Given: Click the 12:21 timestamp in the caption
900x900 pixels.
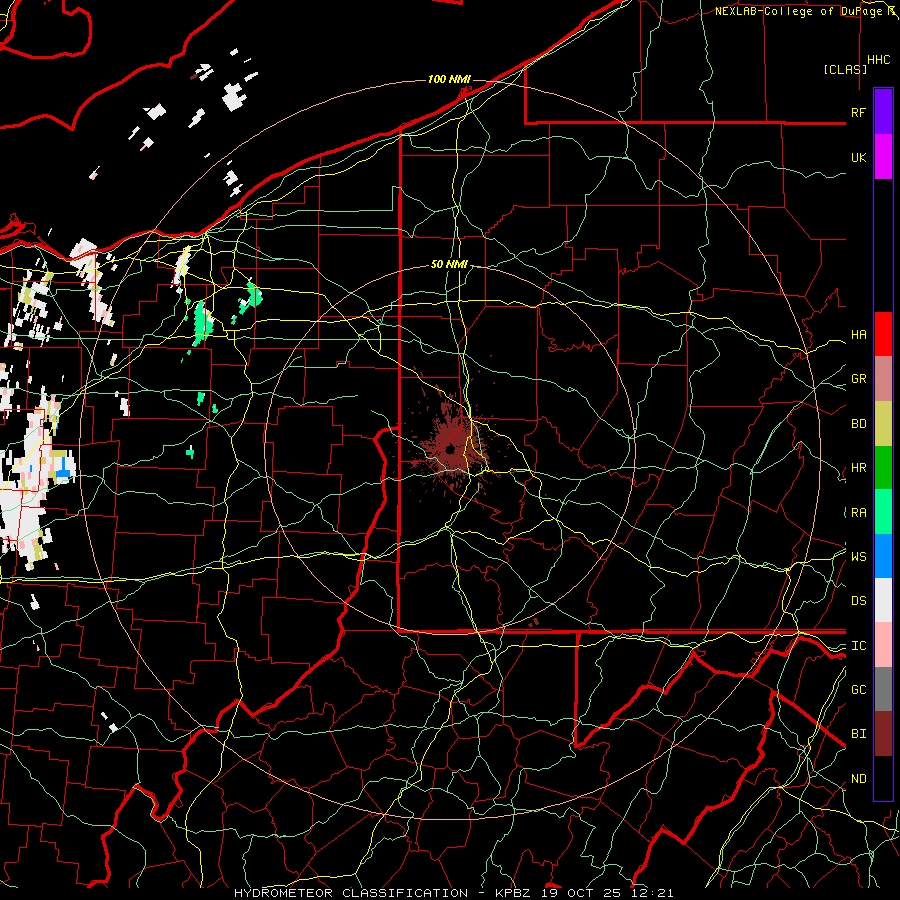Looking at the screenshot, I should (654, 893).
